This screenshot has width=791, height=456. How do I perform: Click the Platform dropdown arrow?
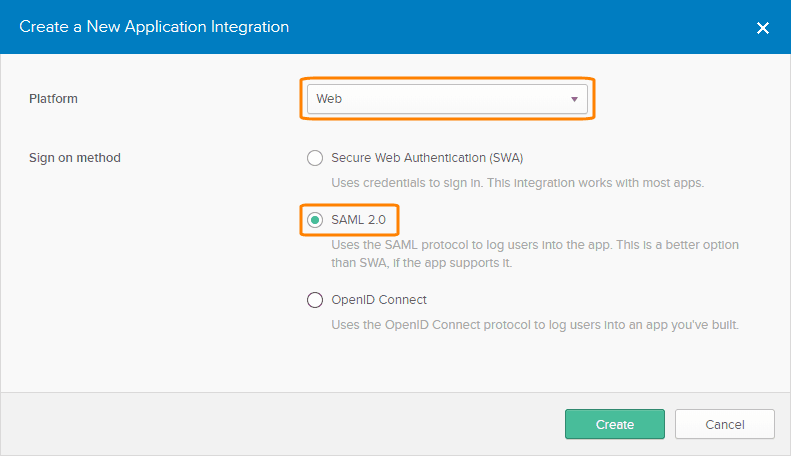pyautogui.click(x=574, y=99)
